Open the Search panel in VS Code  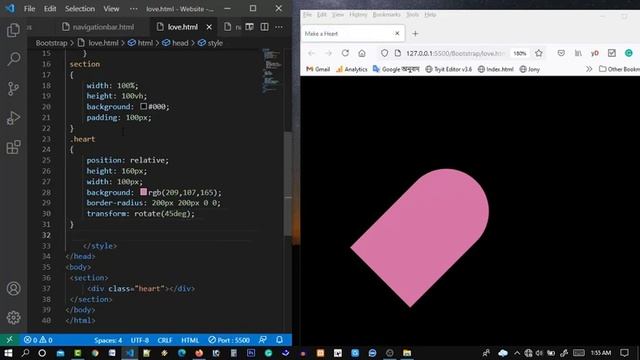click(13, 59)
